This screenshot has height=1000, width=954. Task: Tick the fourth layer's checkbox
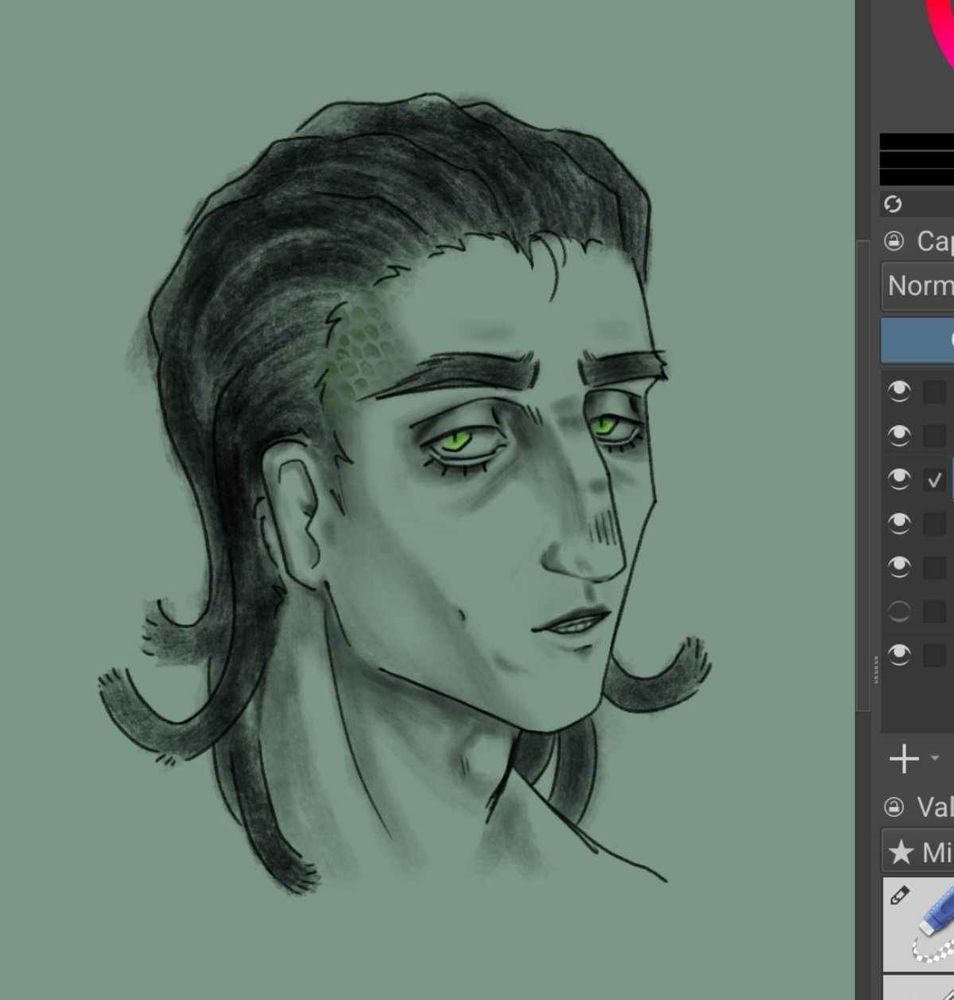934,524
